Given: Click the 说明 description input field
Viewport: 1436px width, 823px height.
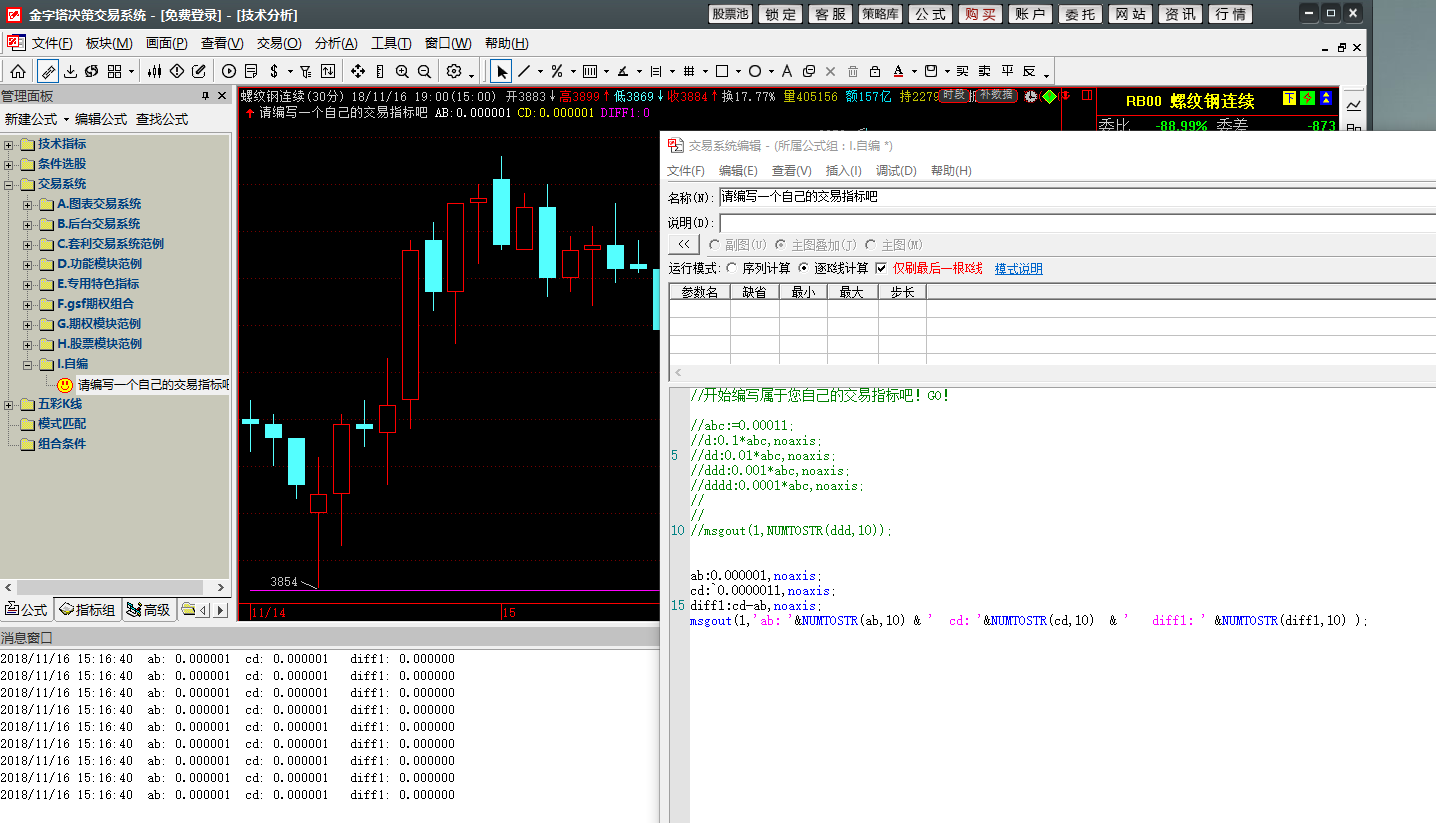Looking at the screenshot, I should 1077,223.
